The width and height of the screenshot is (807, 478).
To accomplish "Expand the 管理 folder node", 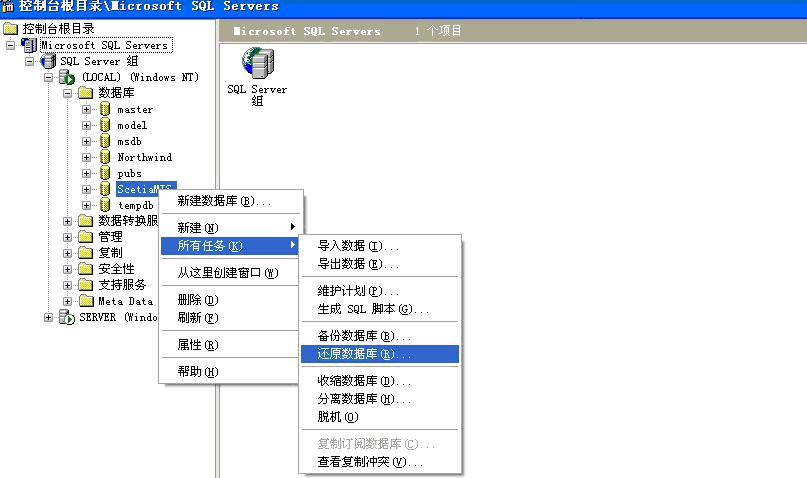I will click(x=67, y=237).
